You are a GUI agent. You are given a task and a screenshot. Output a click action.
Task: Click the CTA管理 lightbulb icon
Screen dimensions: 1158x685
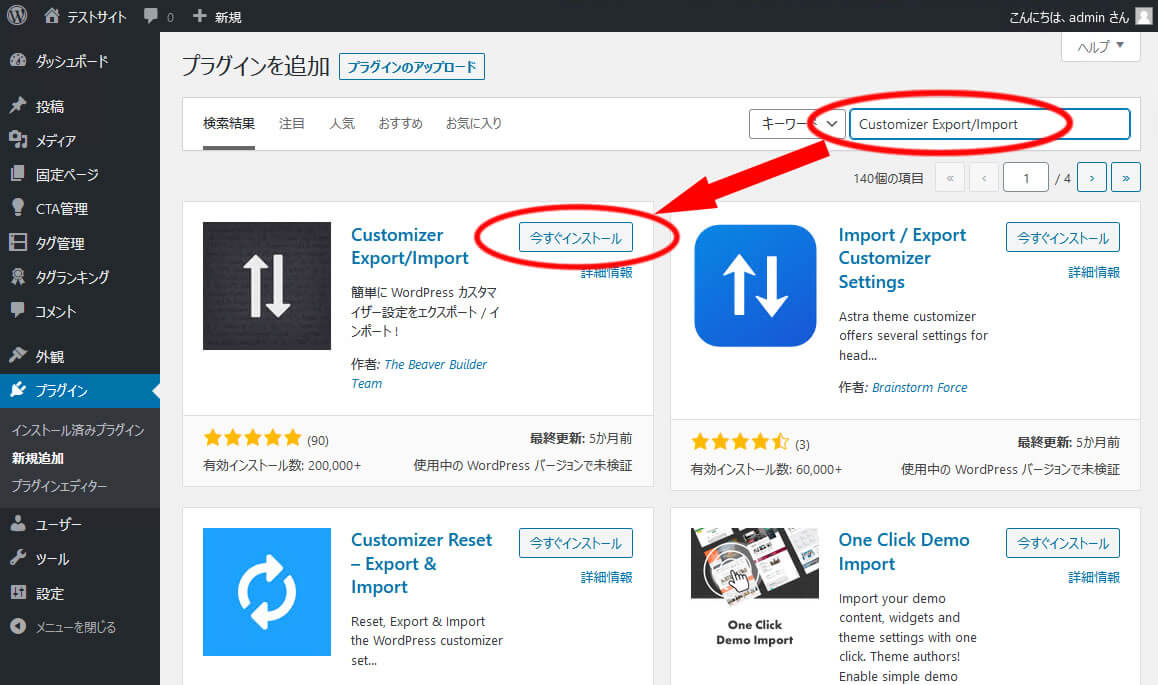pyautogui.click(x=18, y=207)
